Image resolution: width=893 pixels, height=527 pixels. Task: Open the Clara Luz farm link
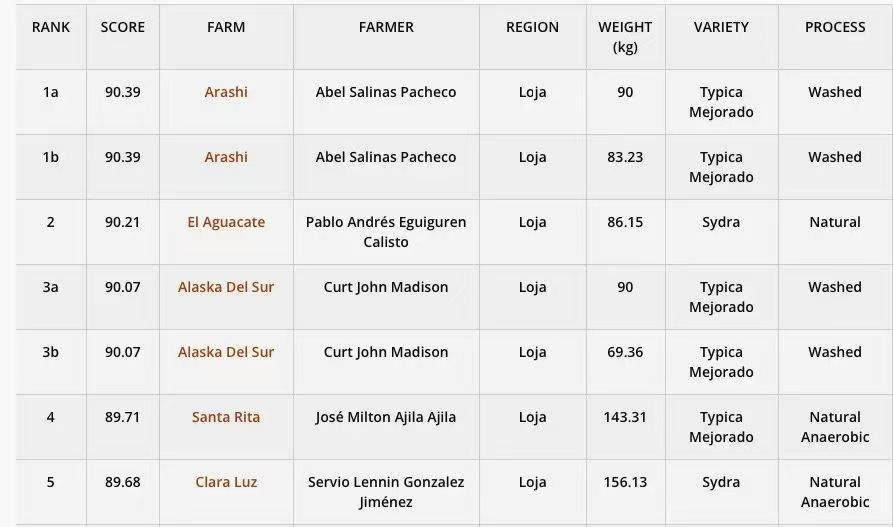click(226, 482)
